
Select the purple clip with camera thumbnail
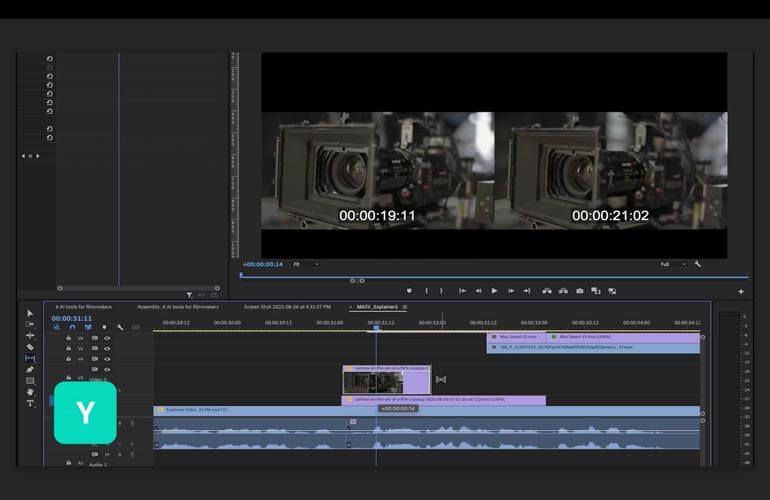(386, 380)
